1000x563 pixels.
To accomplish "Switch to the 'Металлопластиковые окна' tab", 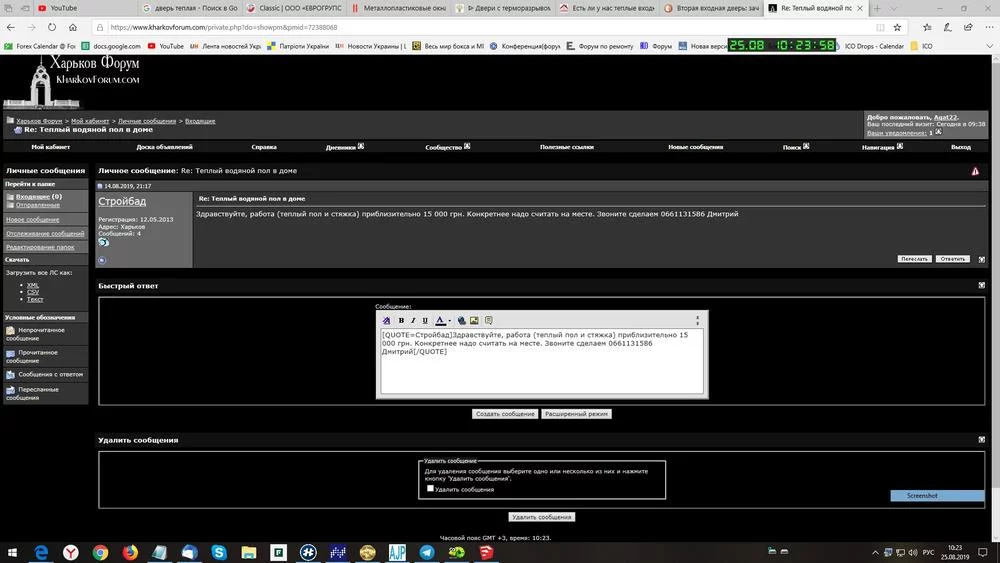I will [x=399, y=8].
